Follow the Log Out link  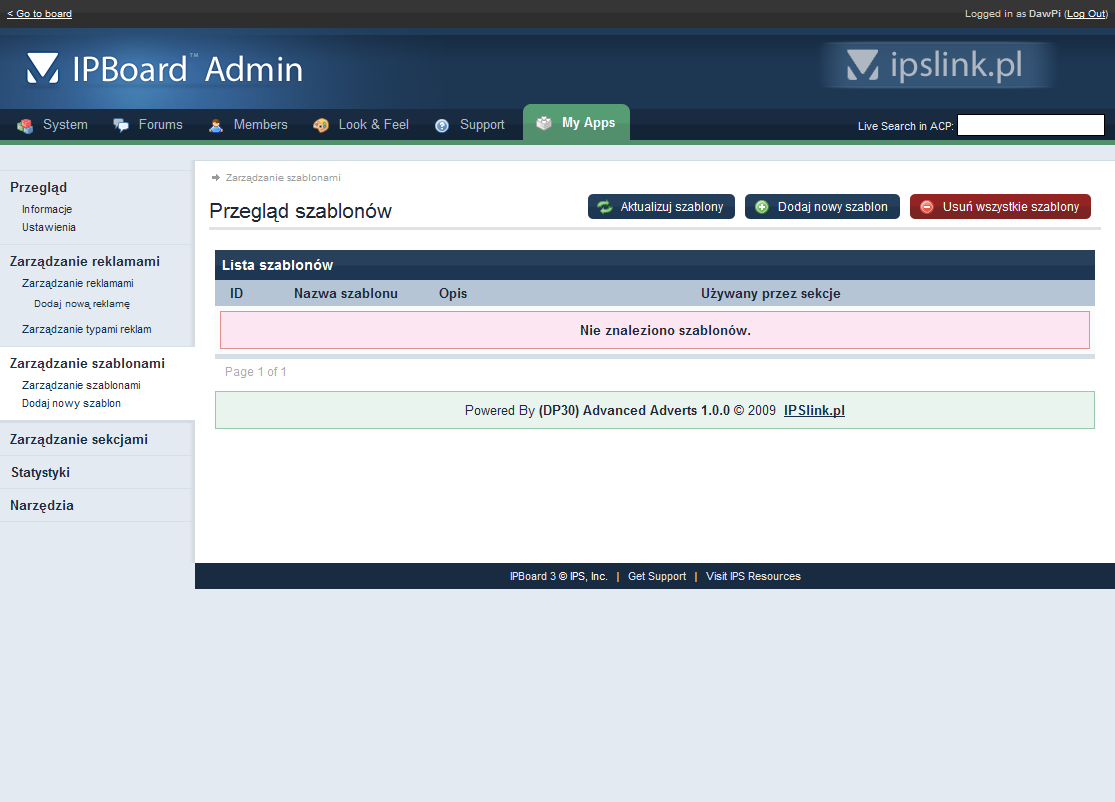pos(1086,14)
